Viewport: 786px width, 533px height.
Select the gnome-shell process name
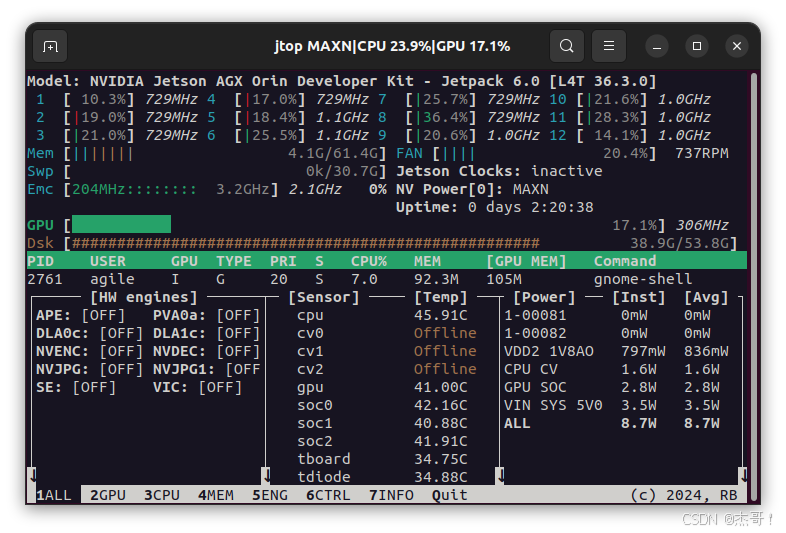pos(643,279)
